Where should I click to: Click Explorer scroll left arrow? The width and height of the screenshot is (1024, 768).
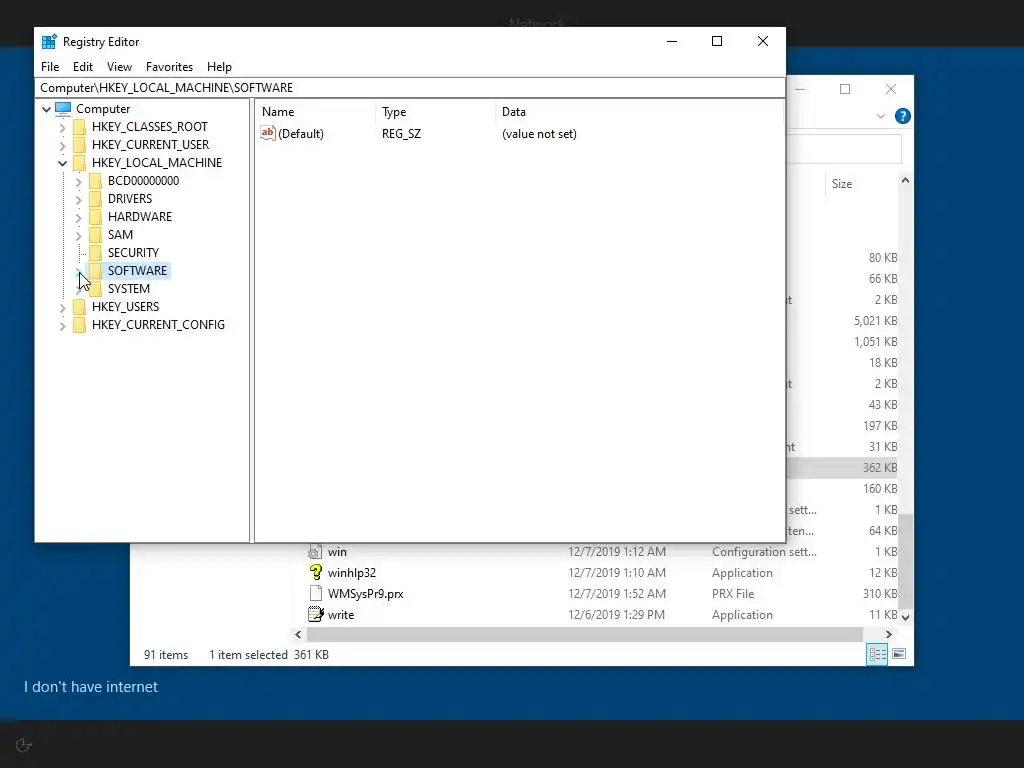[298, 634]
